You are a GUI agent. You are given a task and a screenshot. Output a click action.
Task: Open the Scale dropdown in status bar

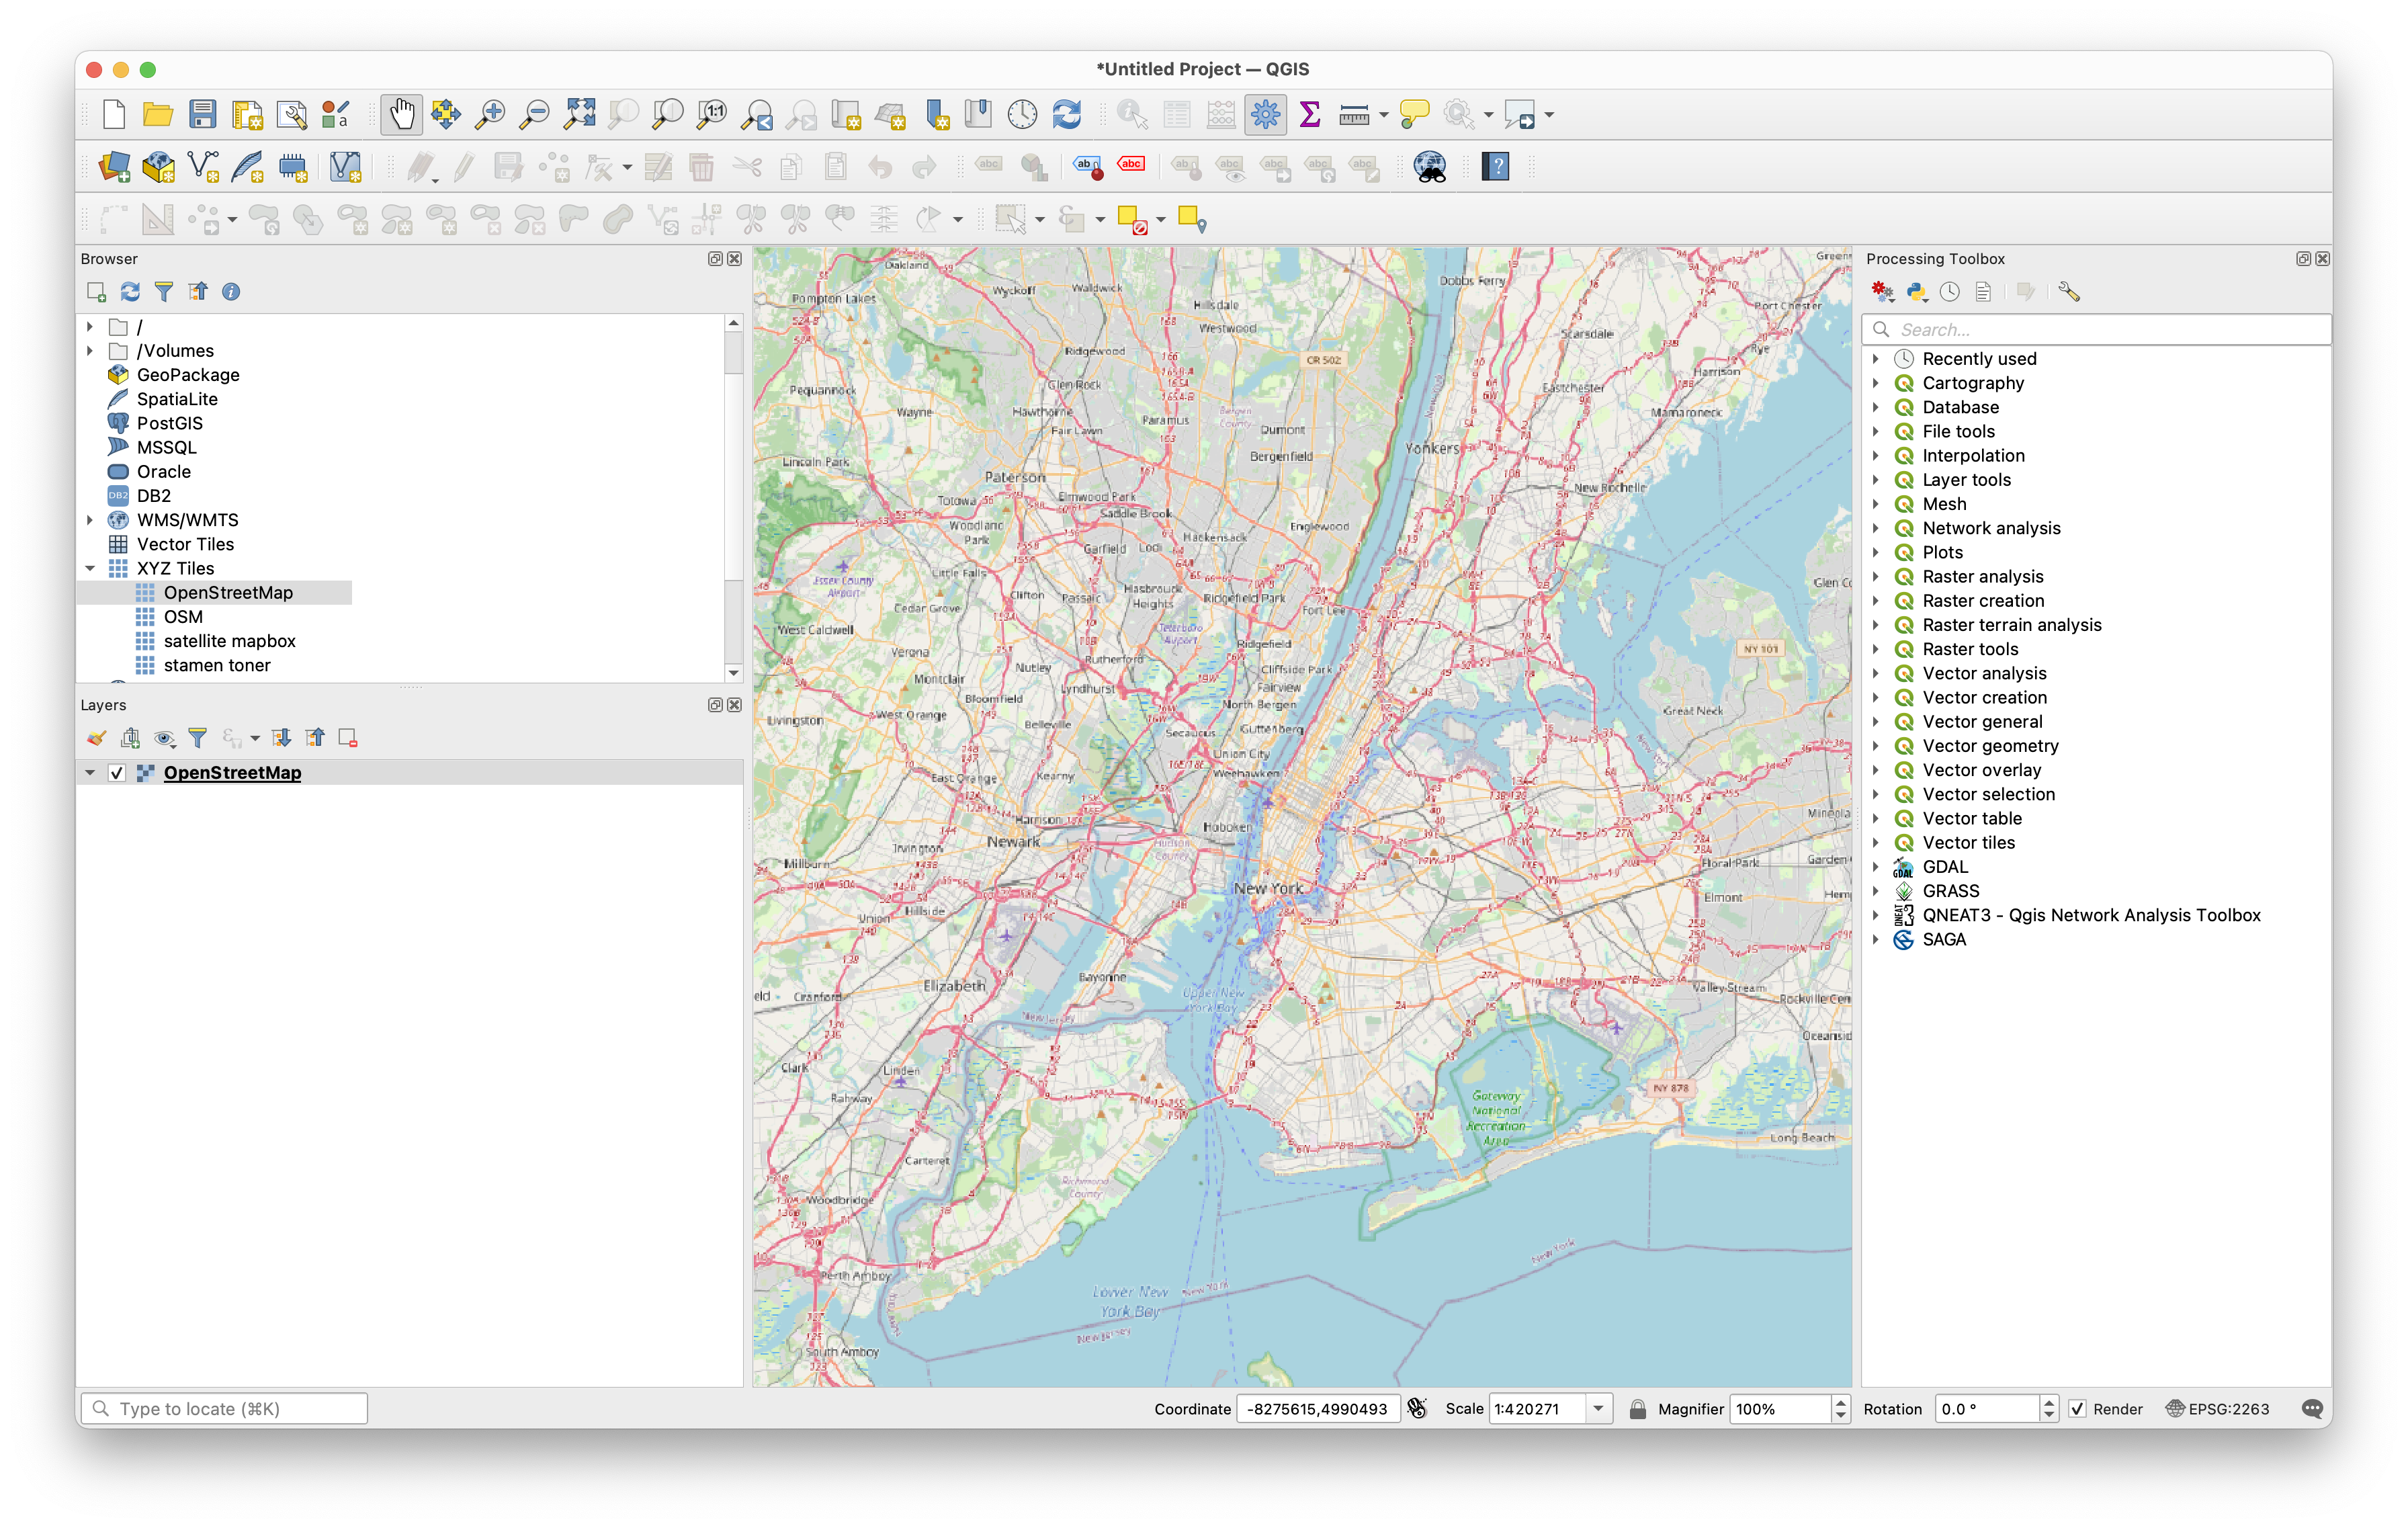pos(1598,1408)
